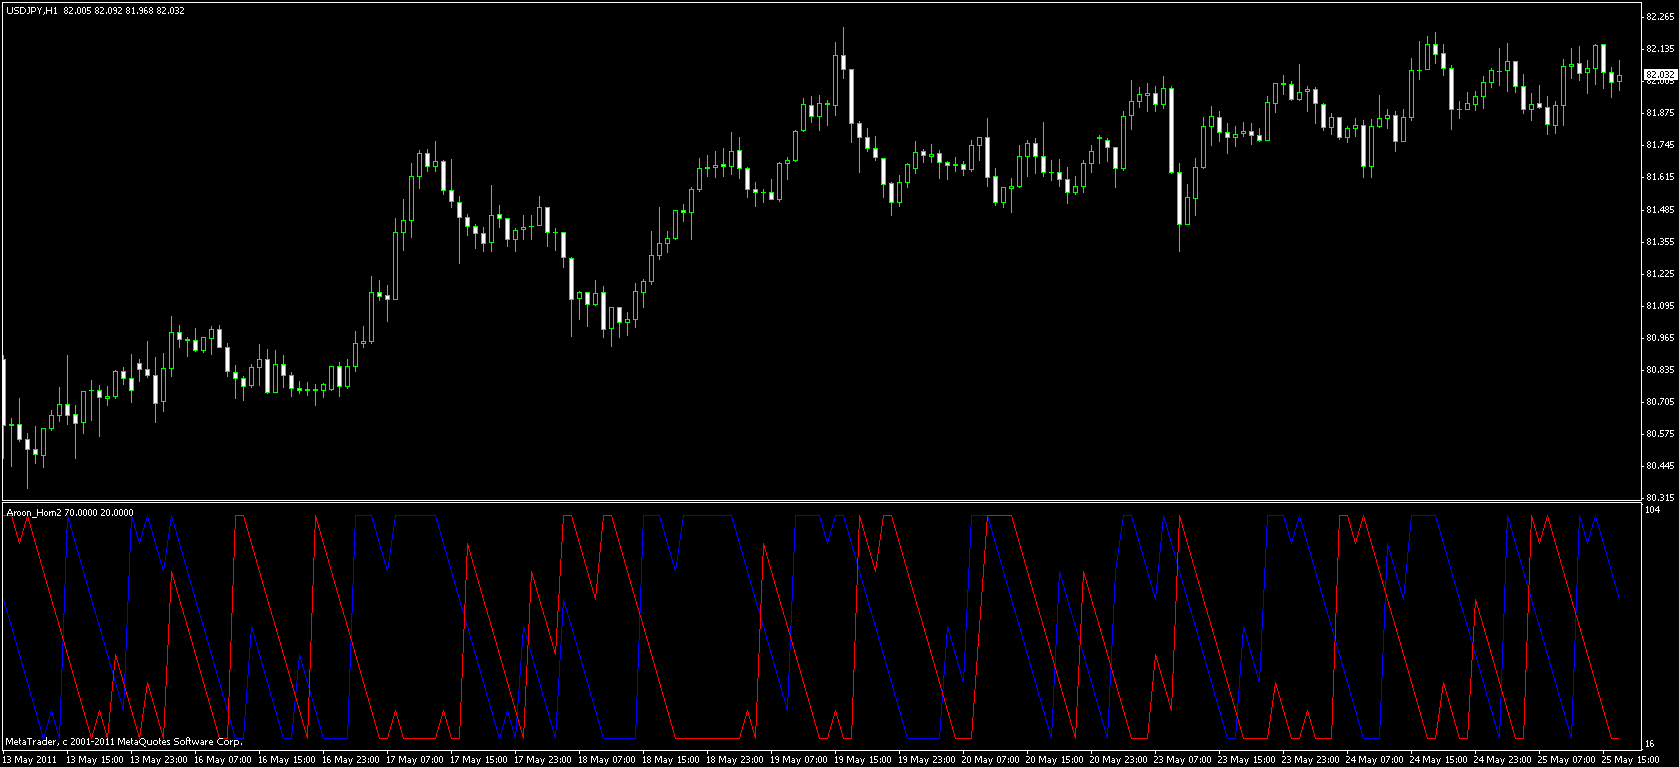Click the 81.485 price scale label
The image size is (1679, 767).
(x=1659, y=210)
